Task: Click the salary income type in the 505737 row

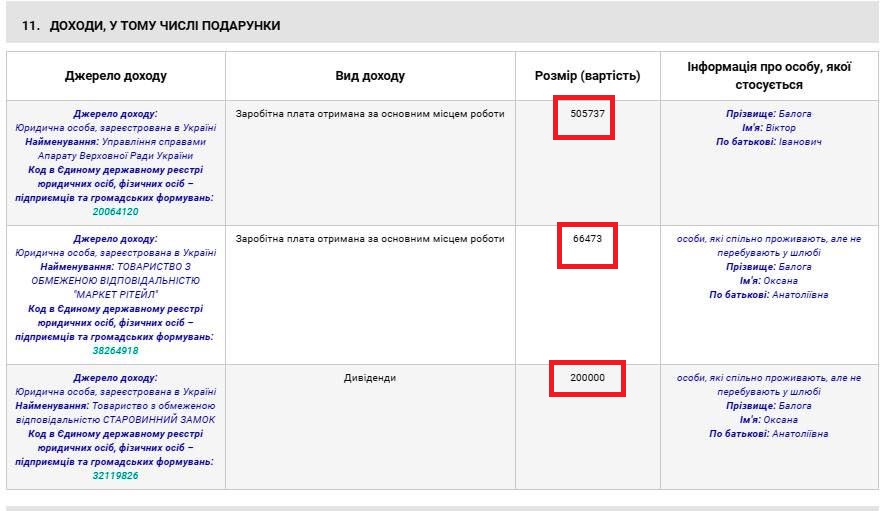Action: click(370, 114)
